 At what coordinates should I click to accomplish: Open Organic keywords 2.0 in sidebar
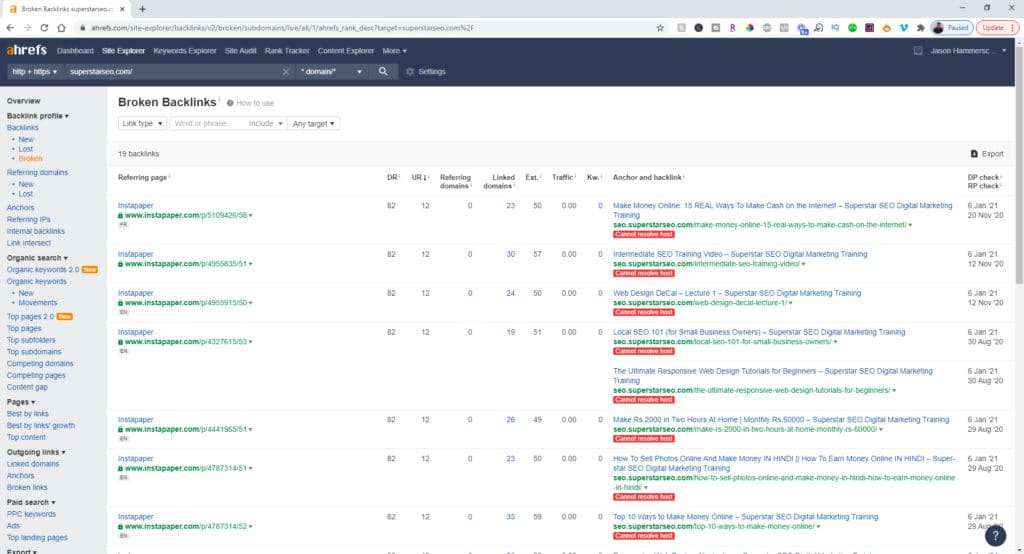point(42,270)
